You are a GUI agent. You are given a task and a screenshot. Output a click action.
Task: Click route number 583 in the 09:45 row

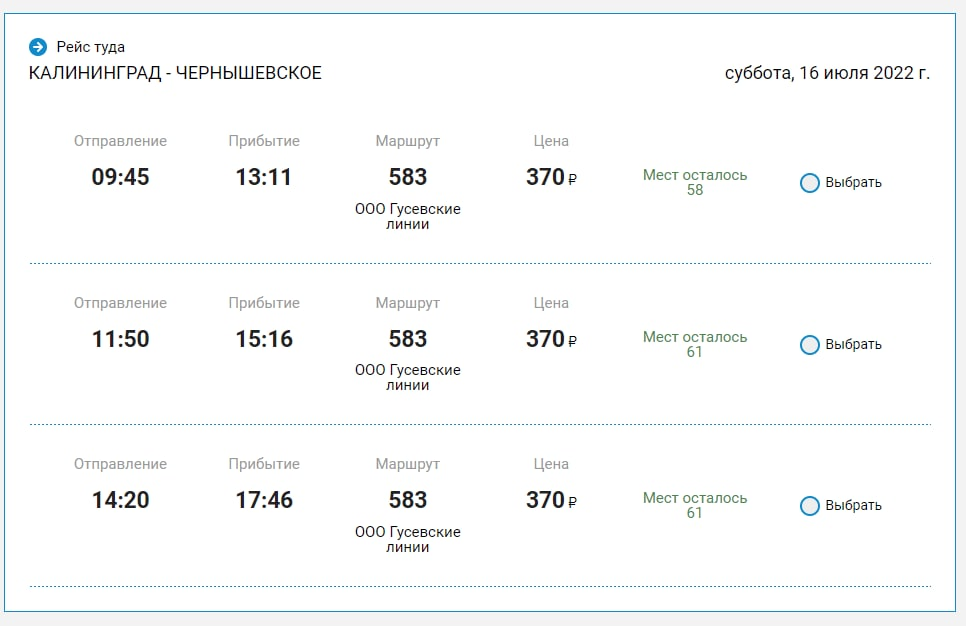click(408, 178)
